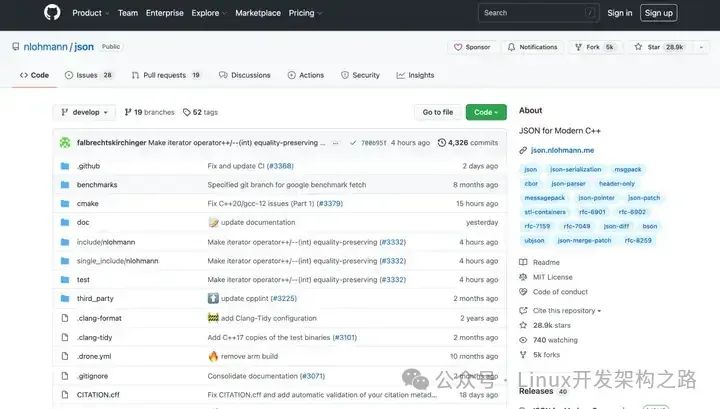Click the json-parser topic tag
The image size is (720, 409).
click(568, 184)
